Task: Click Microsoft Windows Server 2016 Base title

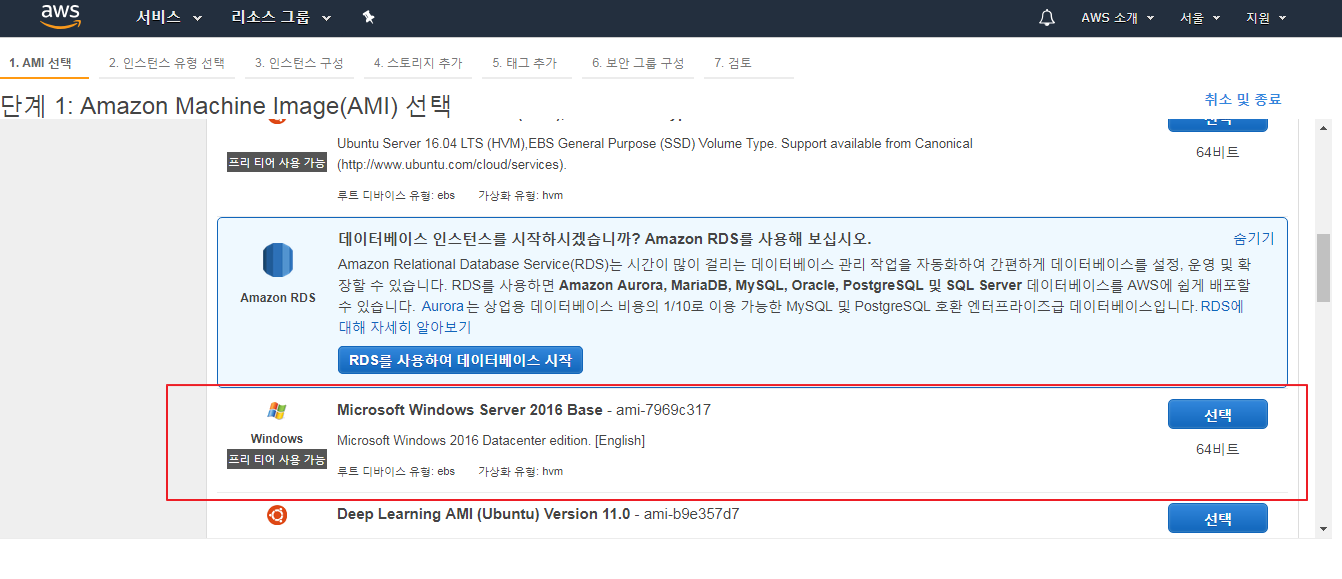Action: click(470, 410)
